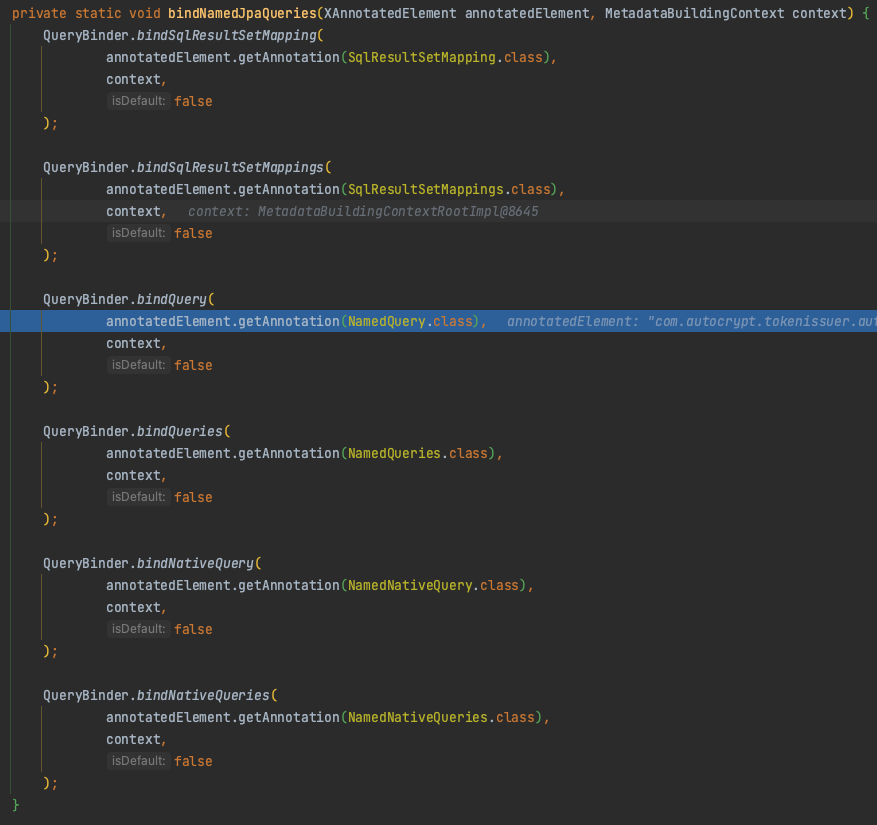877x825 pixels.
Task: Click the bindSqlResultSetMappings( method call
Action: 234,167
